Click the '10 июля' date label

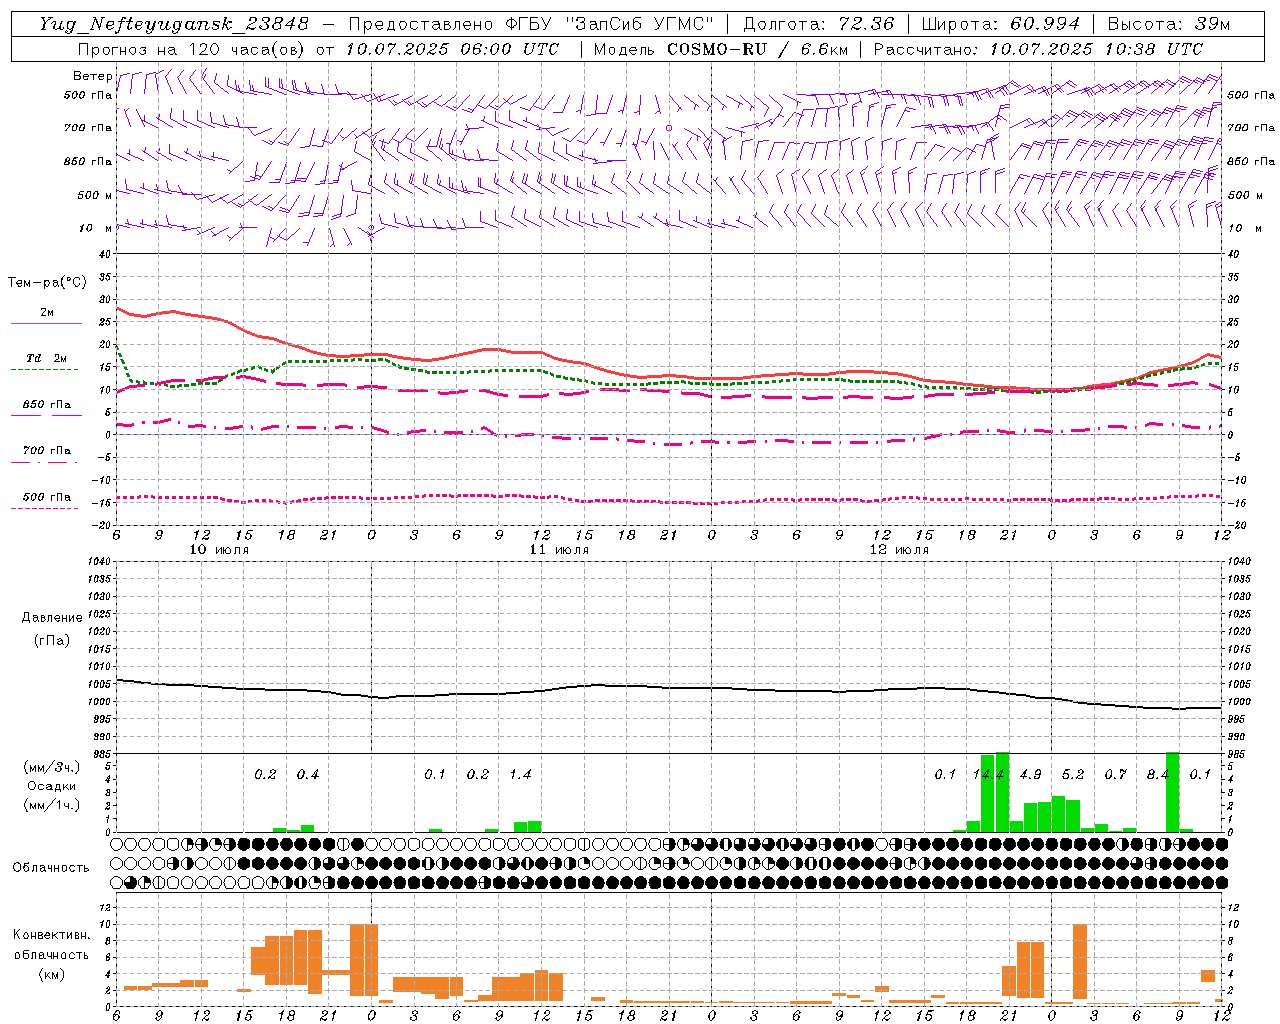click(219, 550)
